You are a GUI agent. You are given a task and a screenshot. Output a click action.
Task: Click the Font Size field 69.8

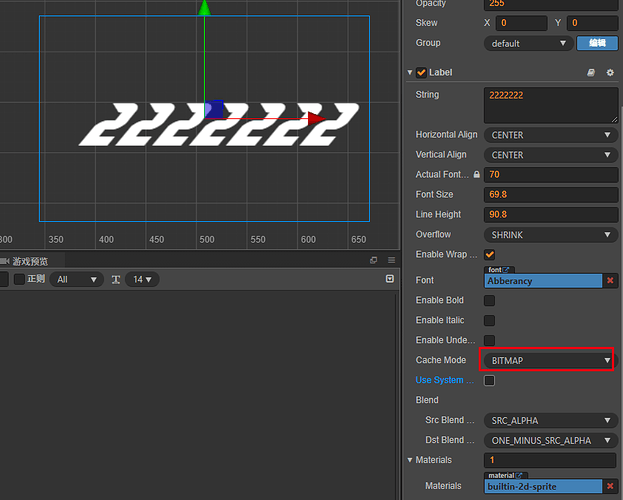551,195
